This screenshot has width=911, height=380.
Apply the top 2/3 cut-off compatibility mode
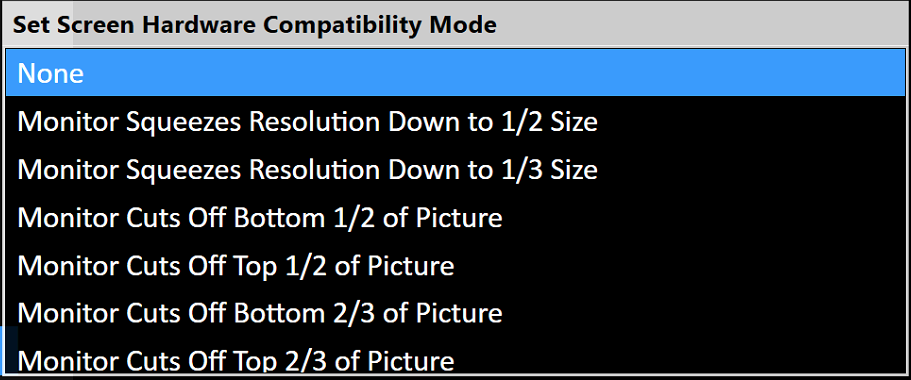tap(456, 355)
